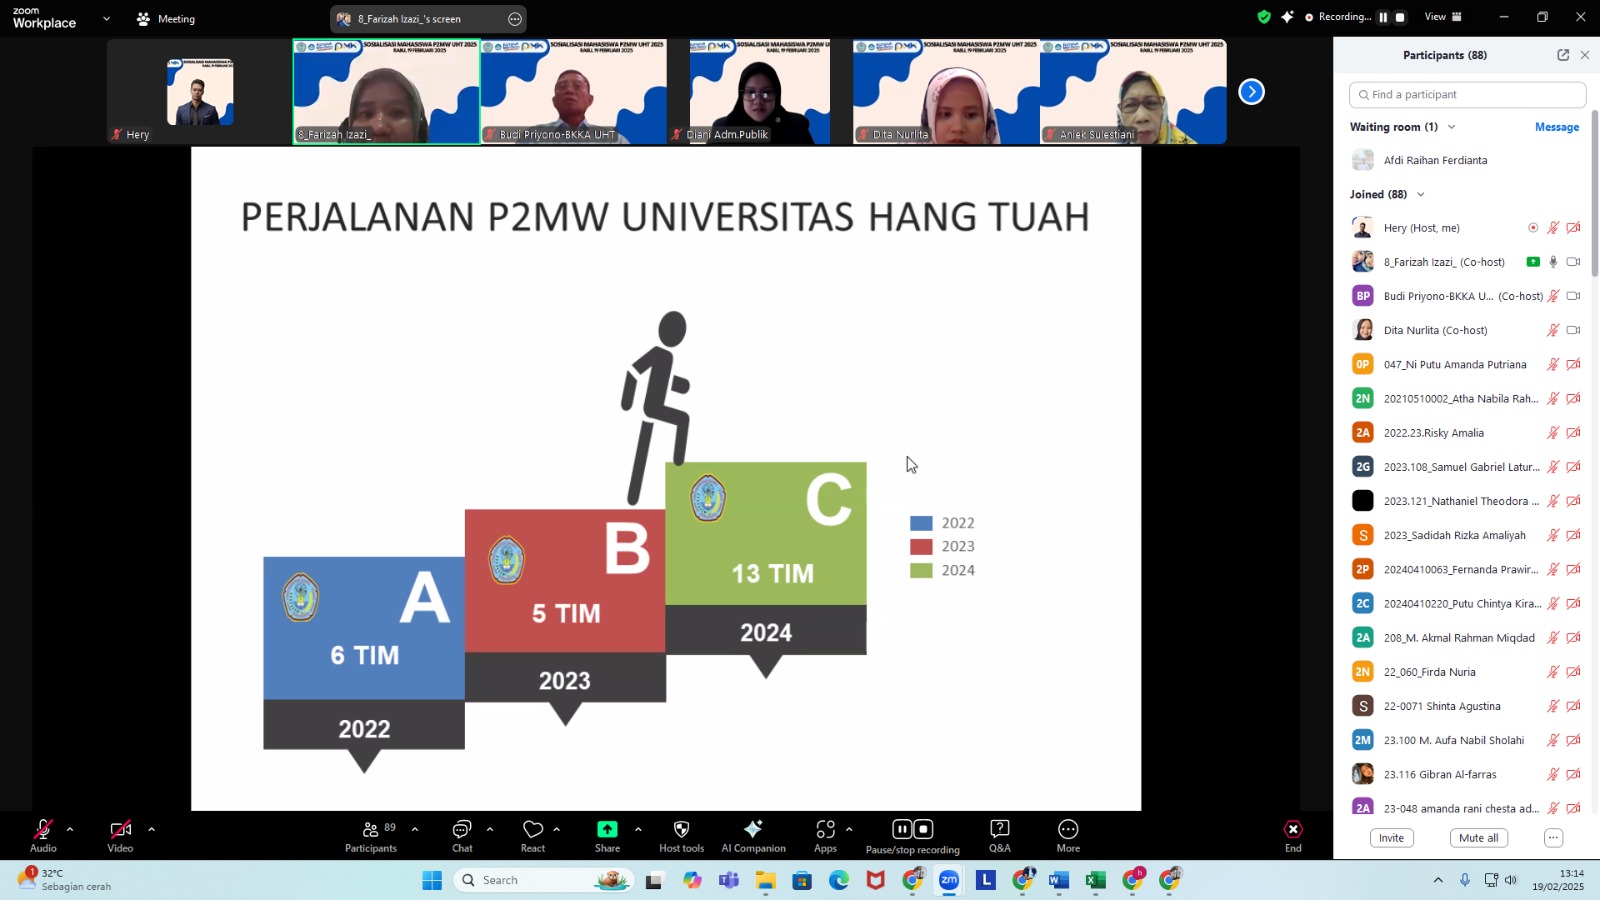
Task: Start the Video camera
Action: click(120, 830)
